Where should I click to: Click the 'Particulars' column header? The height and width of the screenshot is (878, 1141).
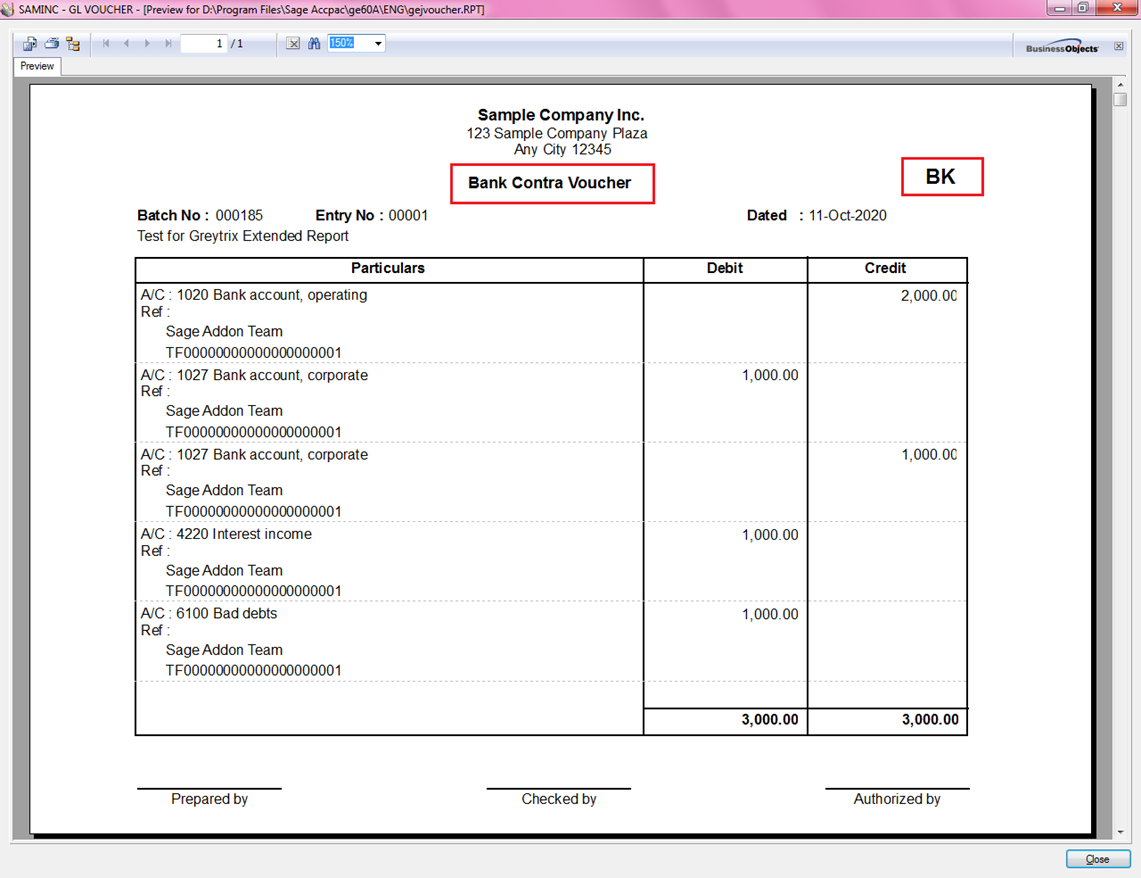pos(388,268)
